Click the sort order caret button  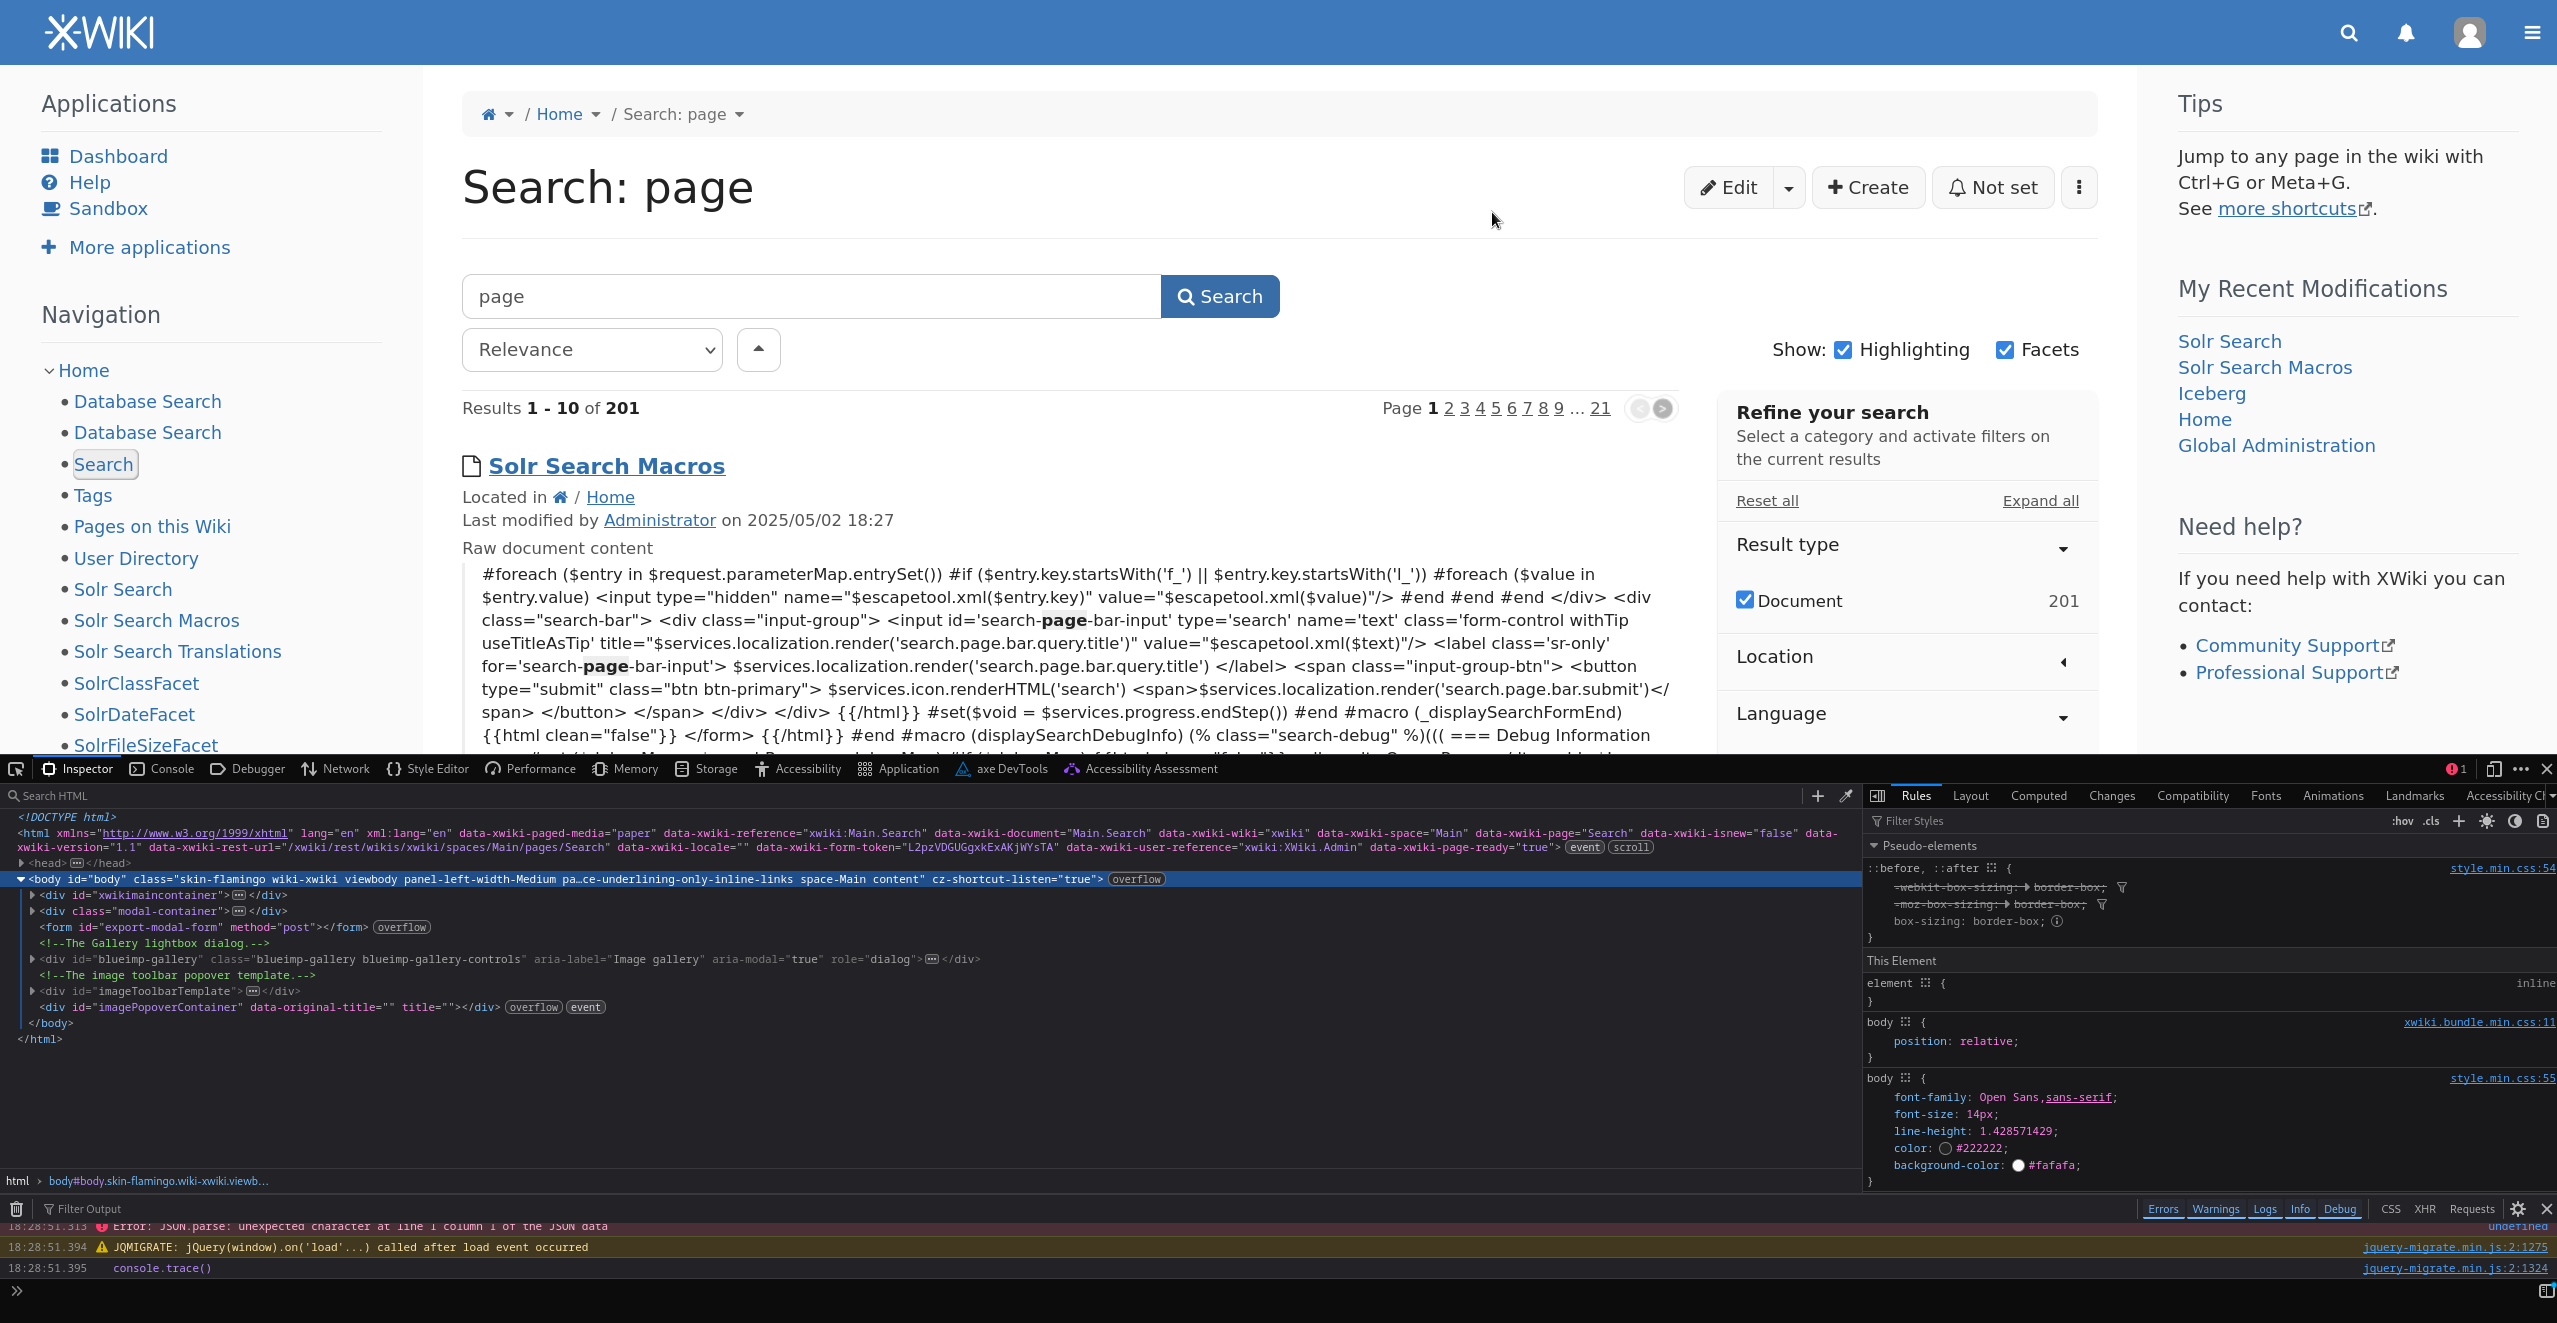pyautogui.click(x=759, y=350)
